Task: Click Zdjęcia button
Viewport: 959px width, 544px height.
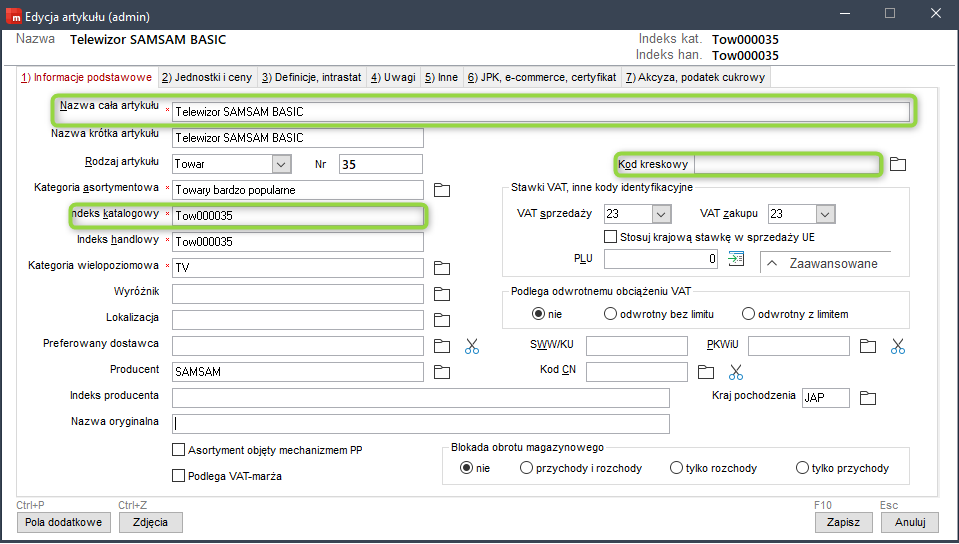Action: (150, 523)
